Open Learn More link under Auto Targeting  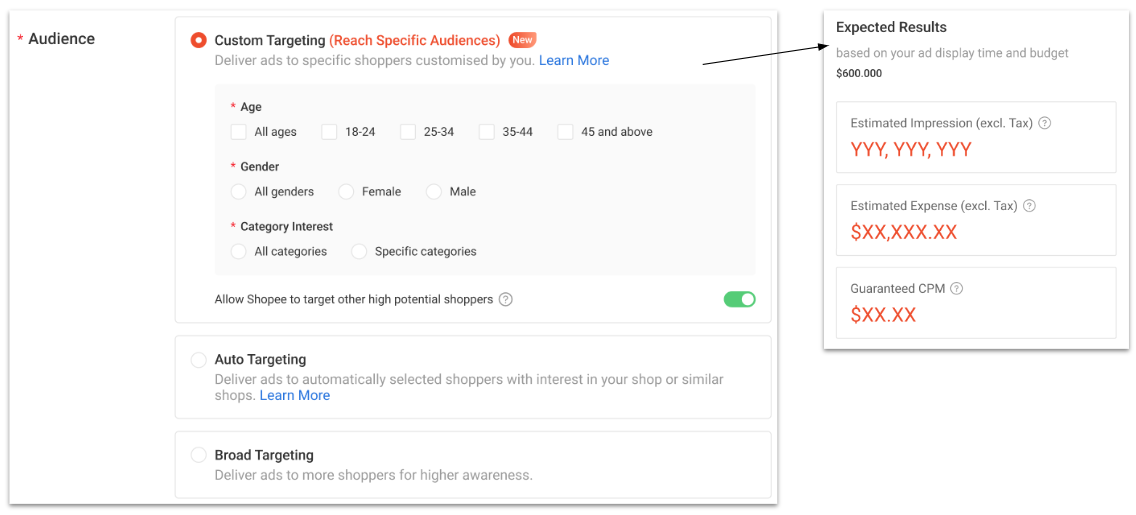[x=295, y=395]
